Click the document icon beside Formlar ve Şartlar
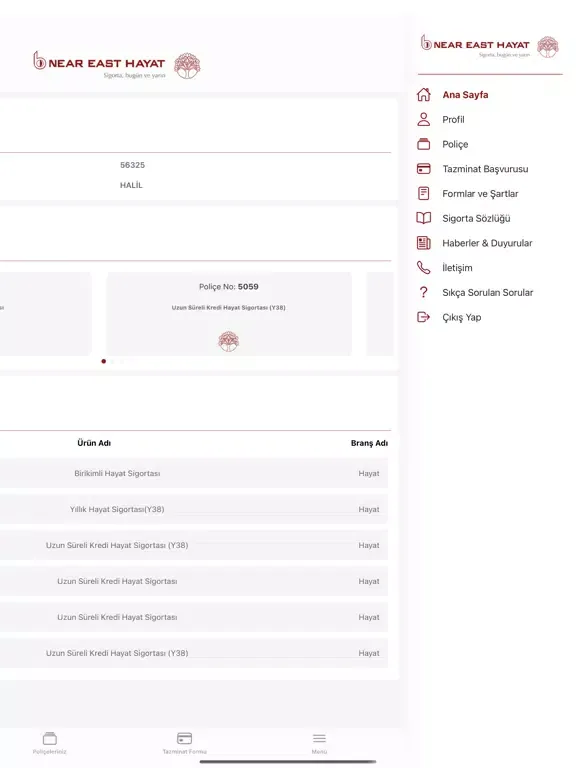This screenshot has height=768, width=576. point(424,193)
